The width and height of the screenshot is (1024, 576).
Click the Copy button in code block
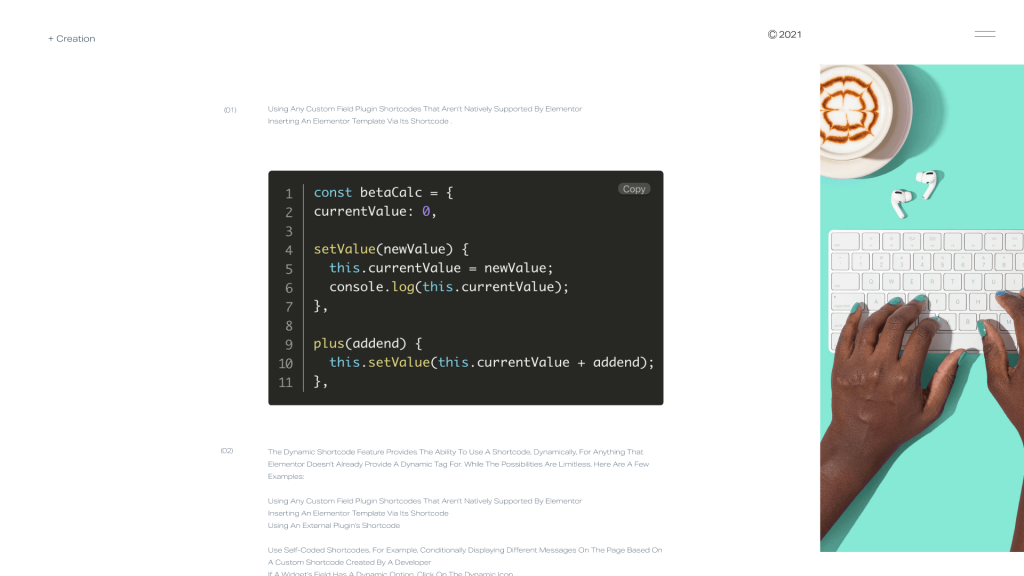coord(634,189)
